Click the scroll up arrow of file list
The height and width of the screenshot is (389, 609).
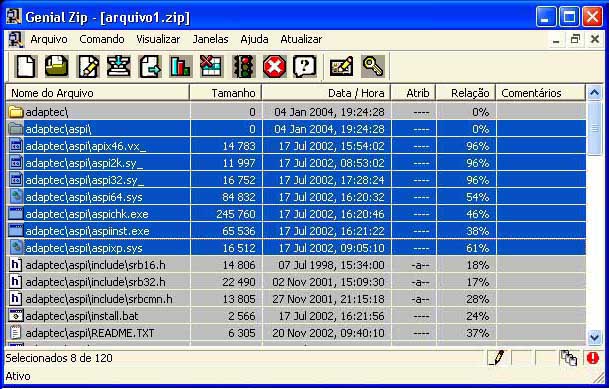coord(595,93)
